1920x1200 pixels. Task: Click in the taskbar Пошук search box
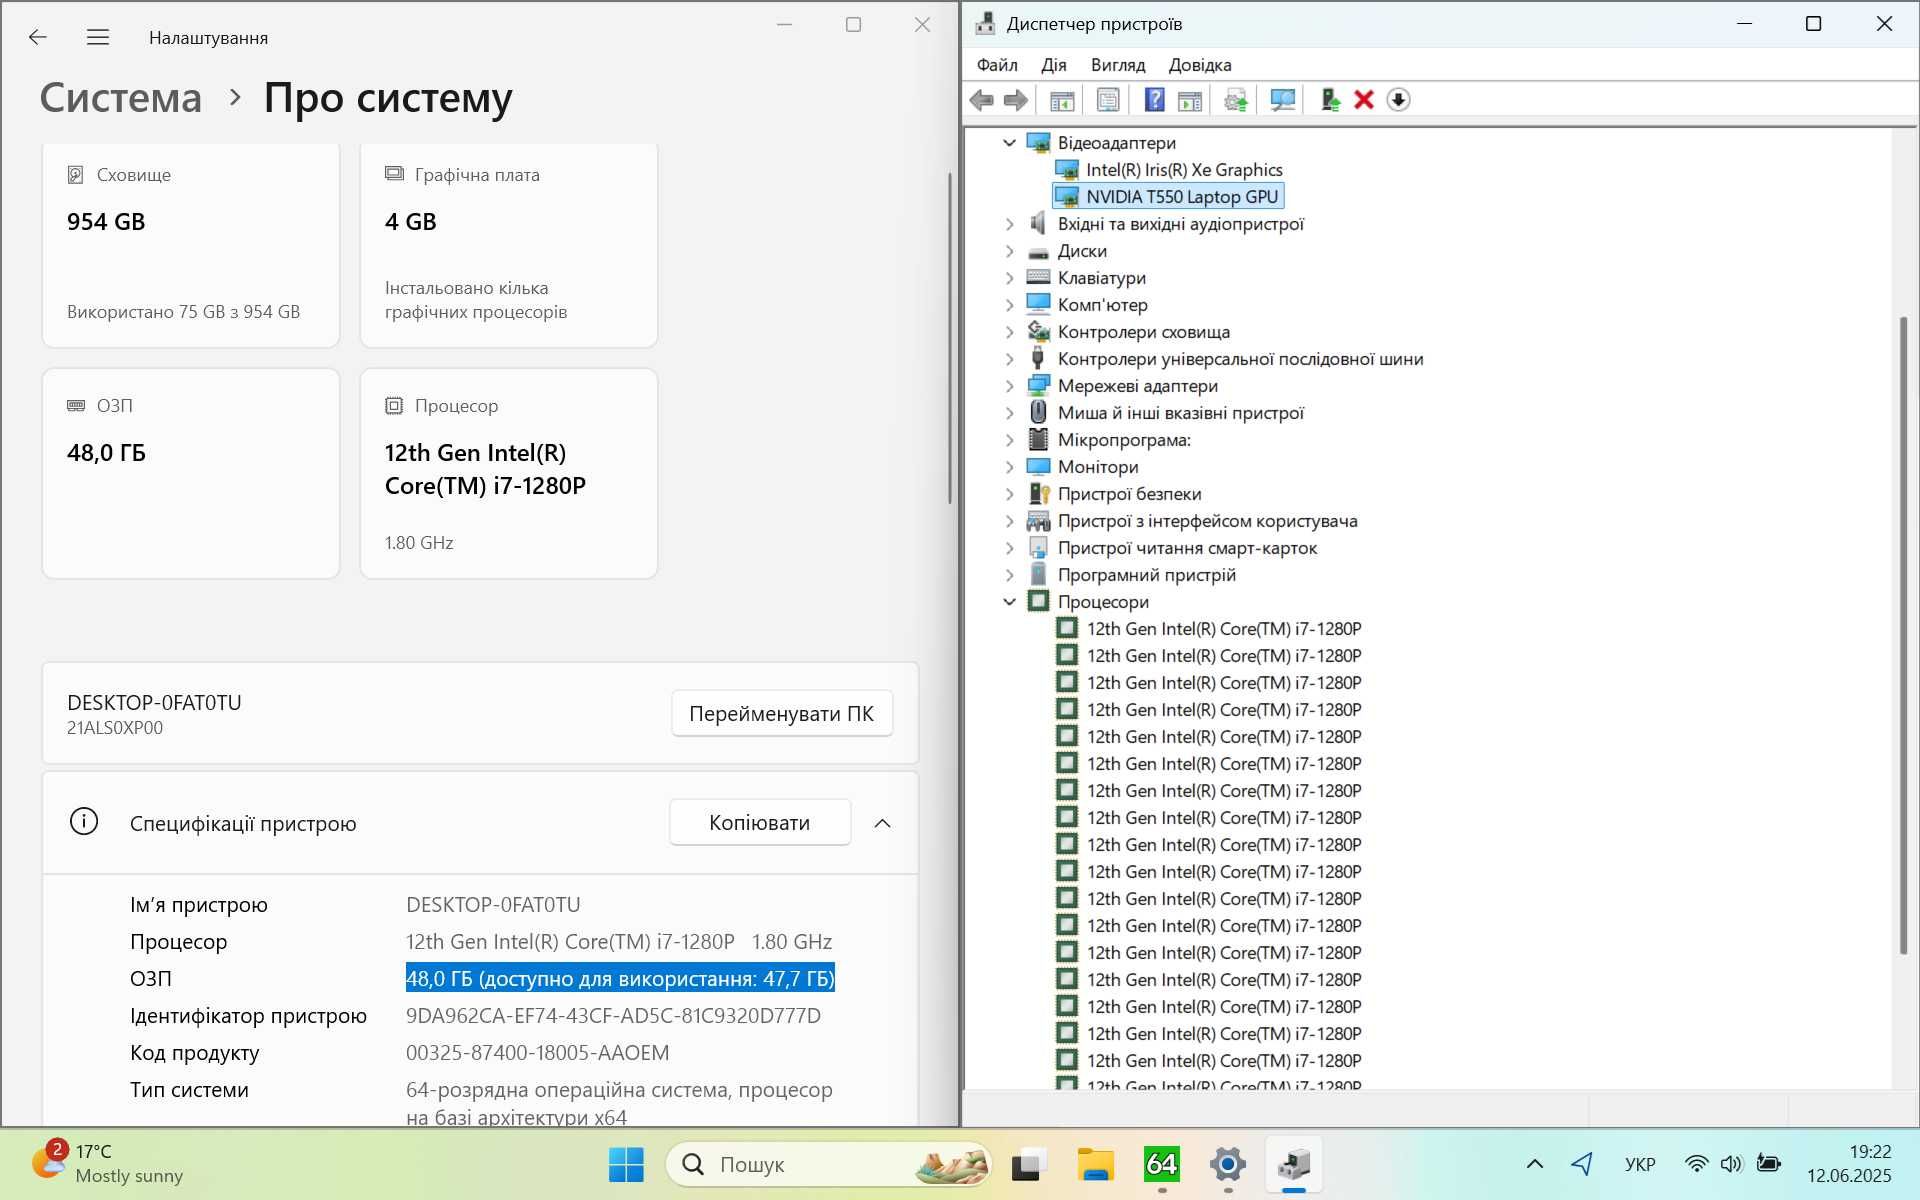click(828, 1164)
